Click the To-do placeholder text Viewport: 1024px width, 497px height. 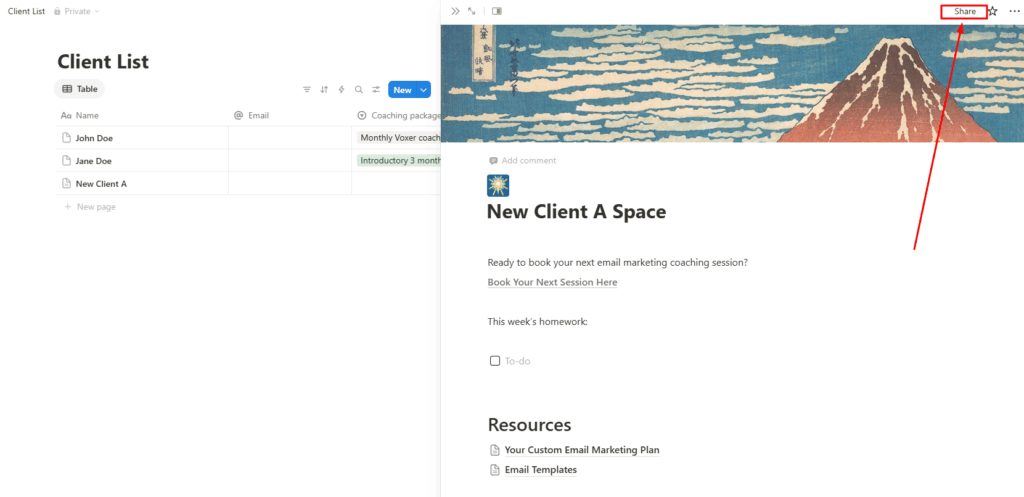(517, 361)
